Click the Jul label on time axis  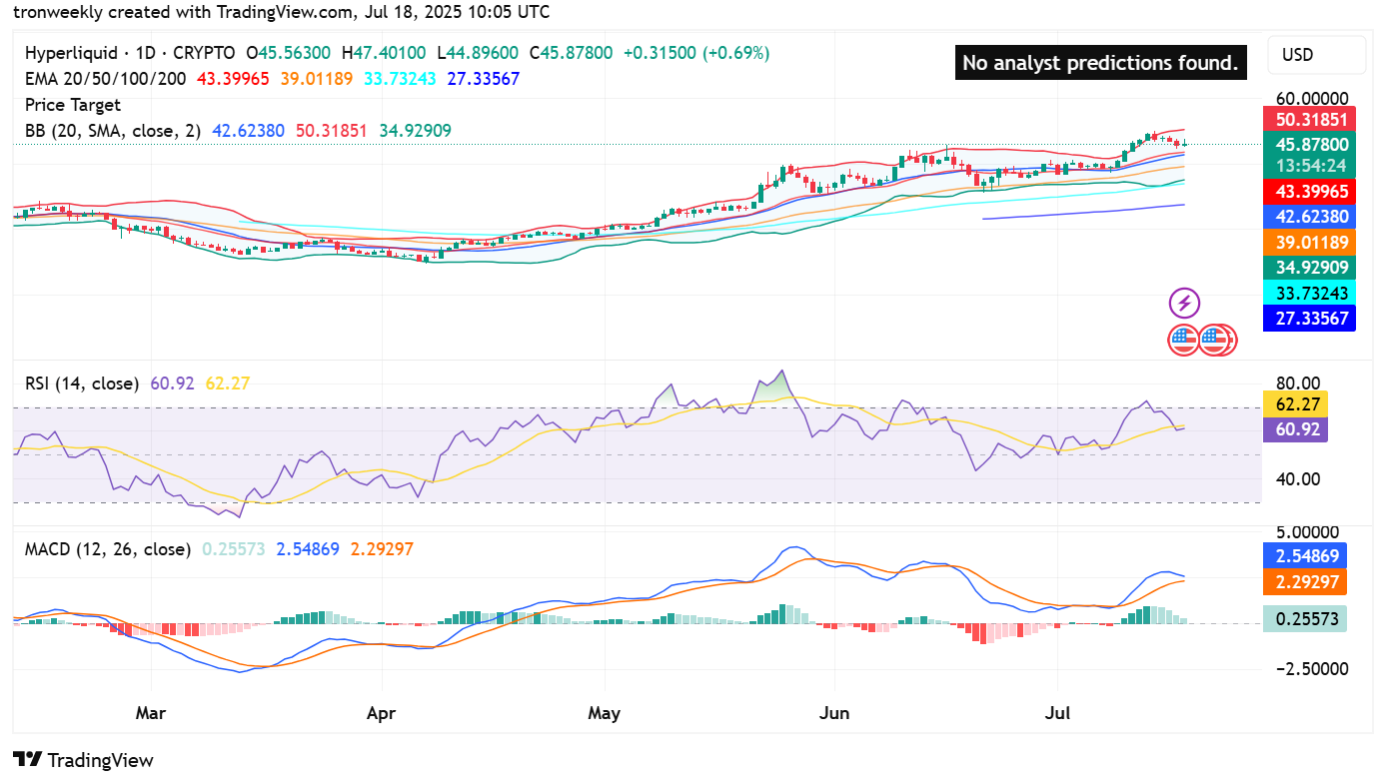[1058, 713]
